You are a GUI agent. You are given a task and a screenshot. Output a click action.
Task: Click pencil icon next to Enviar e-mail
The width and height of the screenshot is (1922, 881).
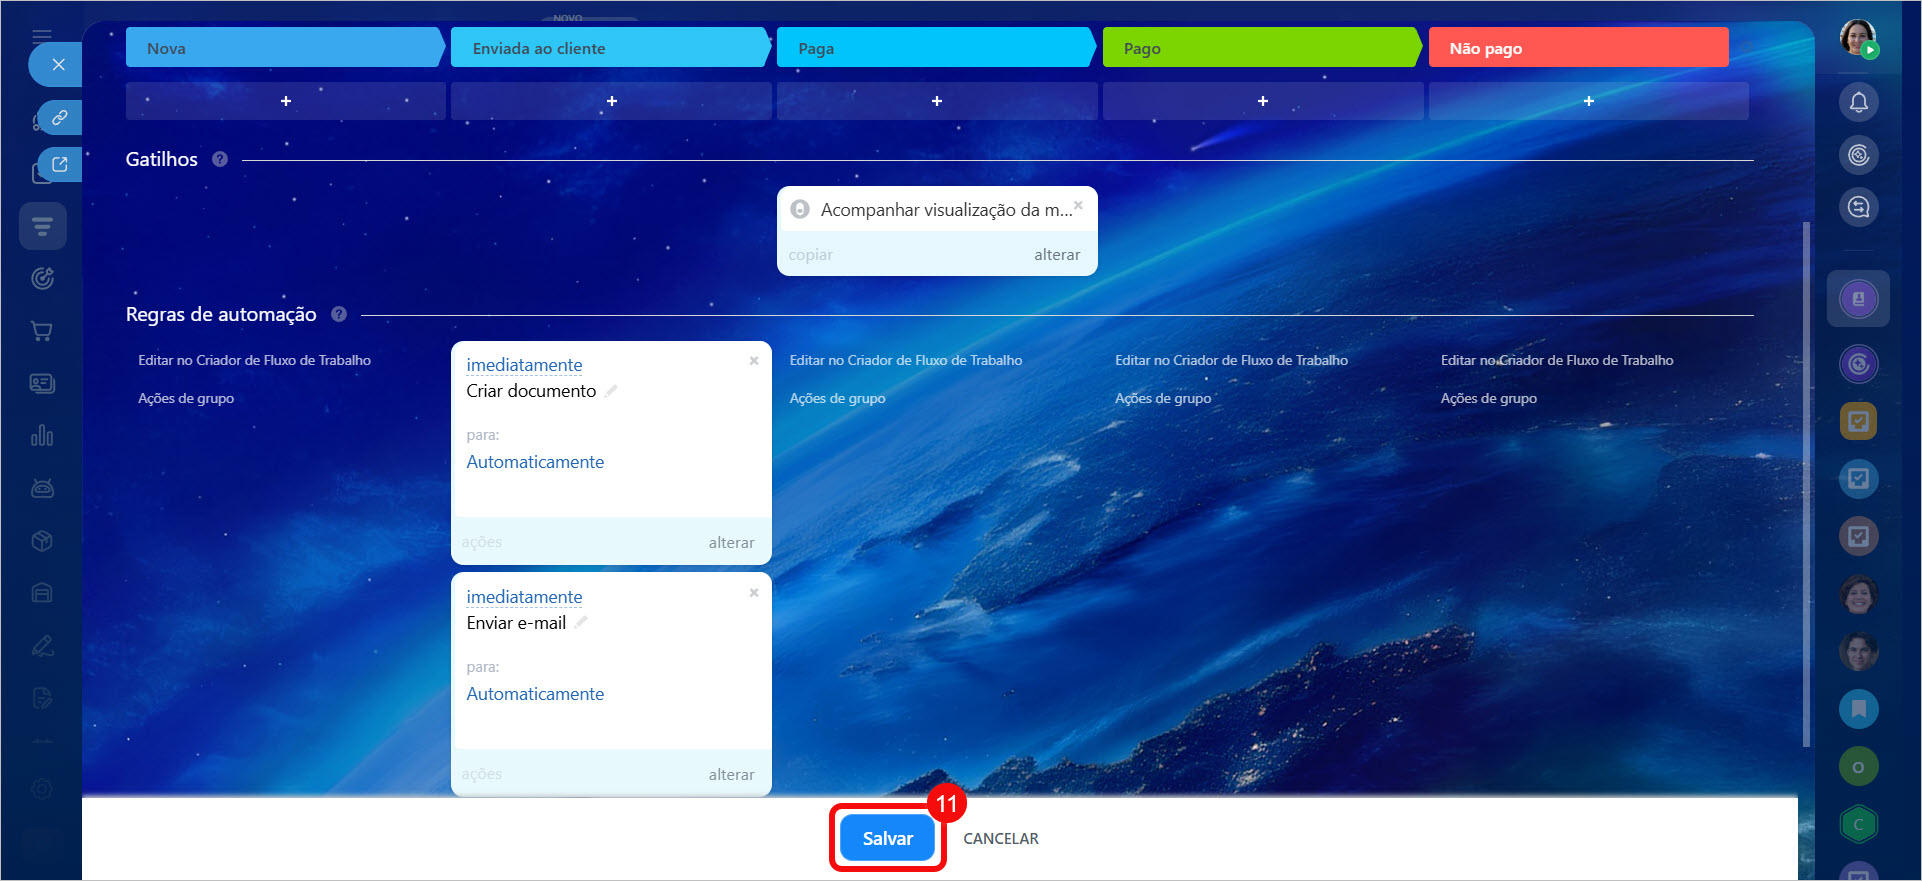(581, 623)
